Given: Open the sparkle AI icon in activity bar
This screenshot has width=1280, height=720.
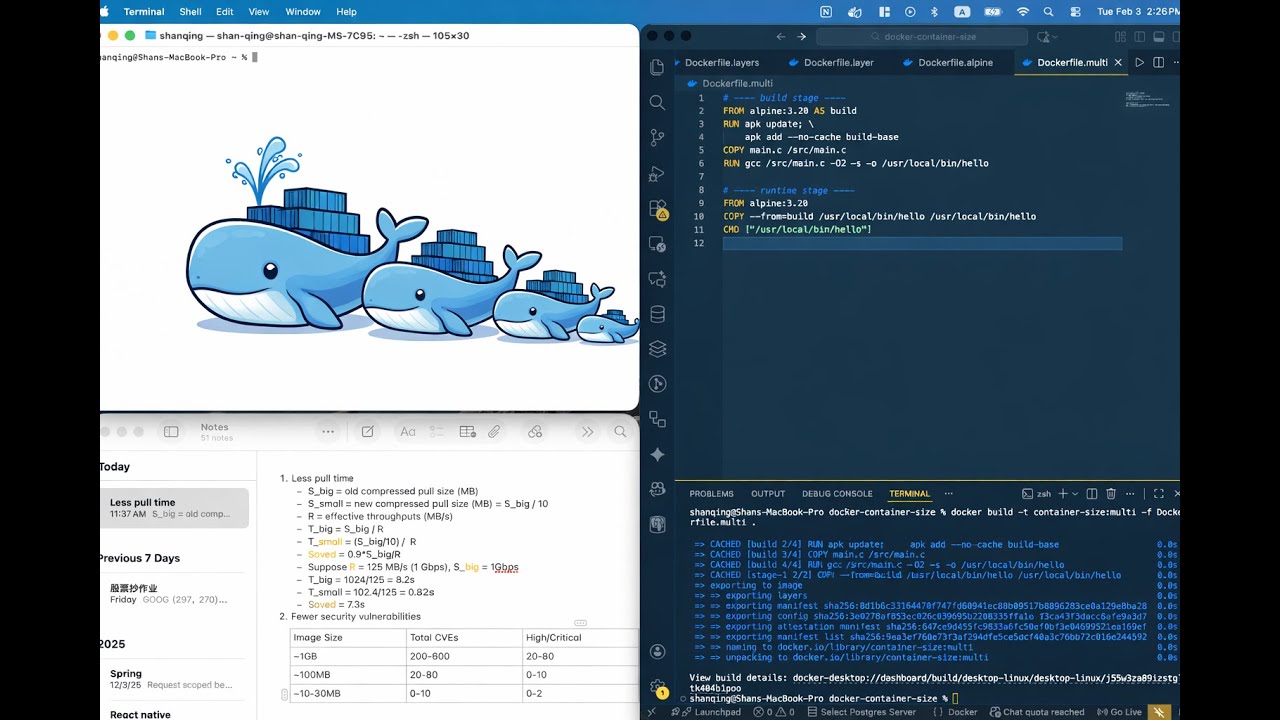Looking at the screenshot, I should point(657,454).
